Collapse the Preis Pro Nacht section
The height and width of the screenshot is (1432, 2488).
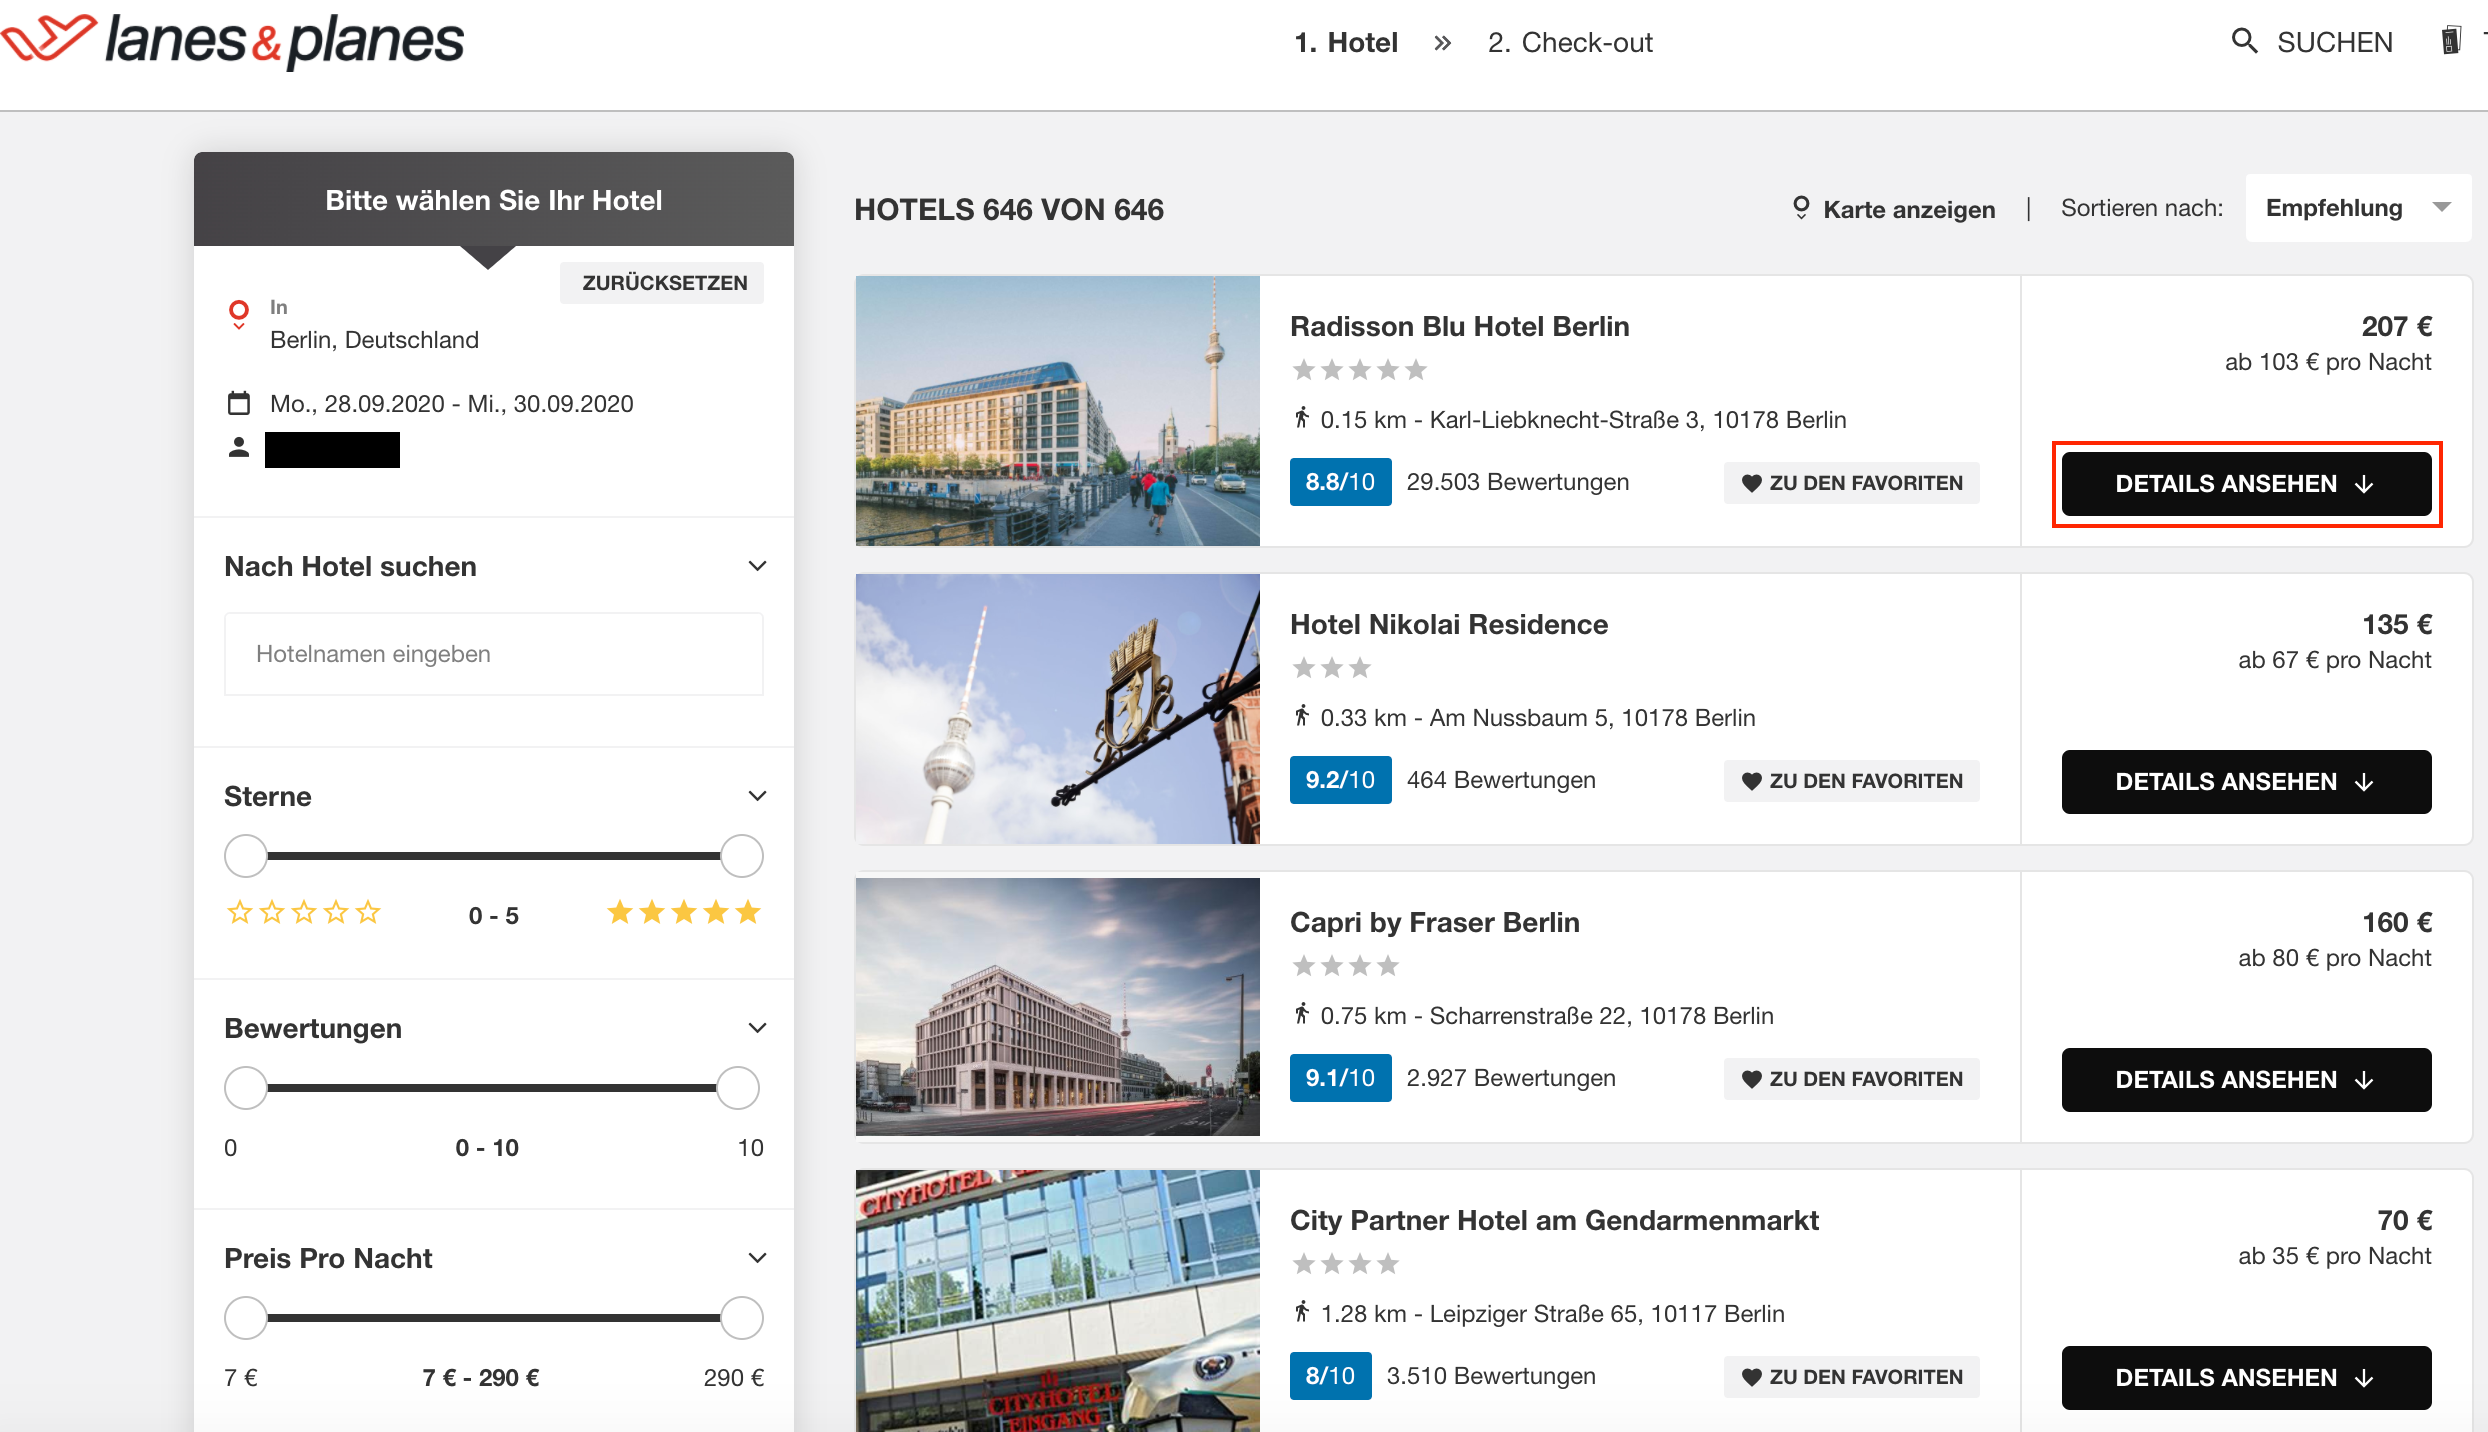coord(757,1258)
